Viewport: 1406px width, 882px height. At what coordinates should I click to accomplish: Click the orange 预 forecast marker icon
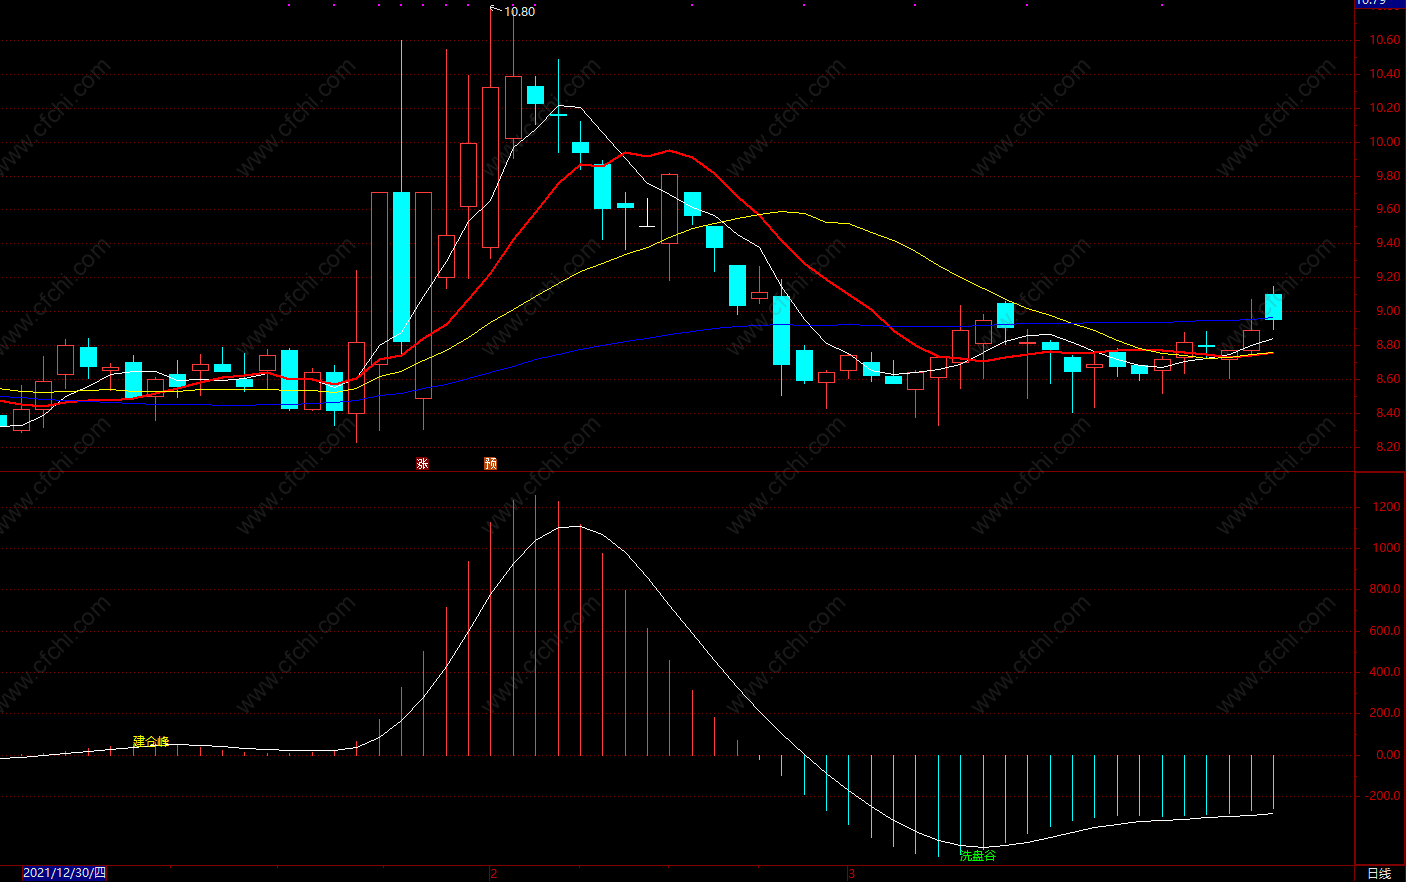tap(491, 463)
